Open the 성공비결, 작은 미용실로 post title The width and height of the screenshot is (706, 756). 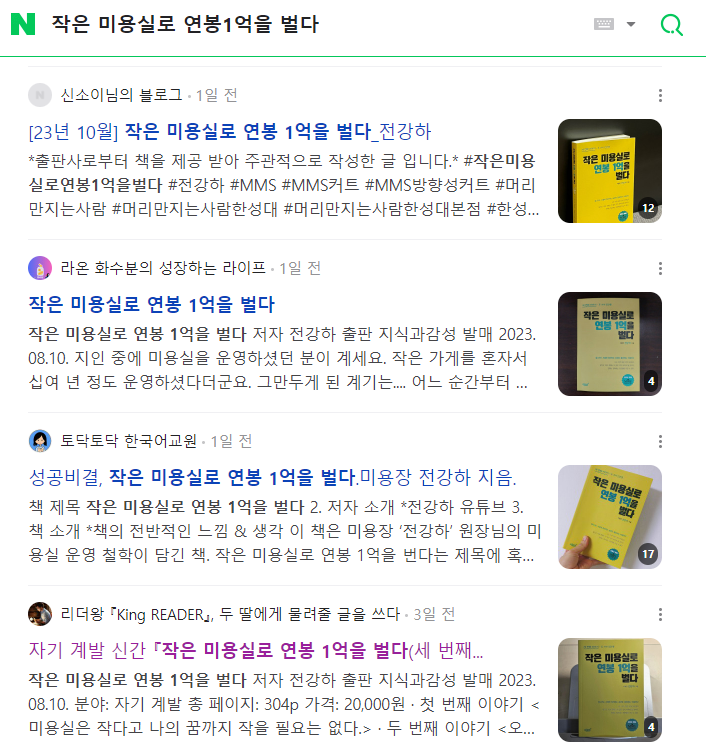[272, 478]
